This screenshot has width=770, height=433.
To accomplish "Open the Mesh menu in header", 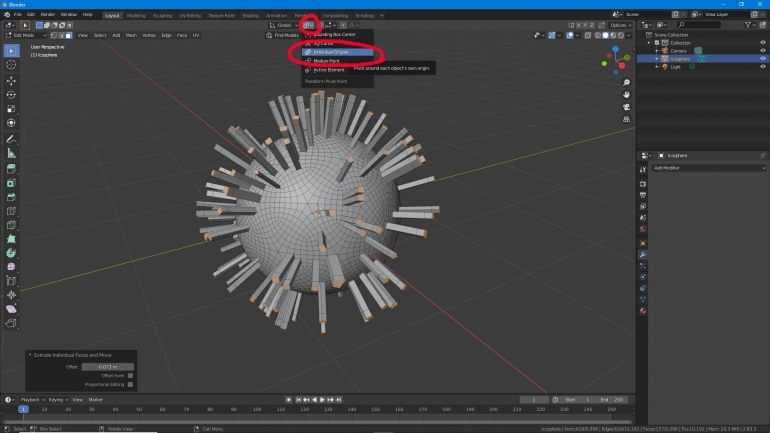I will pos(131,35).
